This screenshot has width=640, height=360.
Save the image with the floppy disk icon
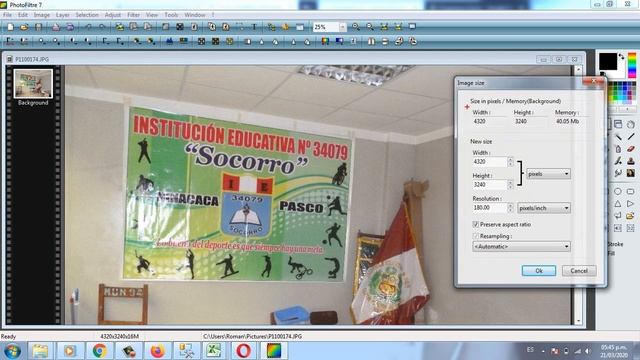(38, 27)
